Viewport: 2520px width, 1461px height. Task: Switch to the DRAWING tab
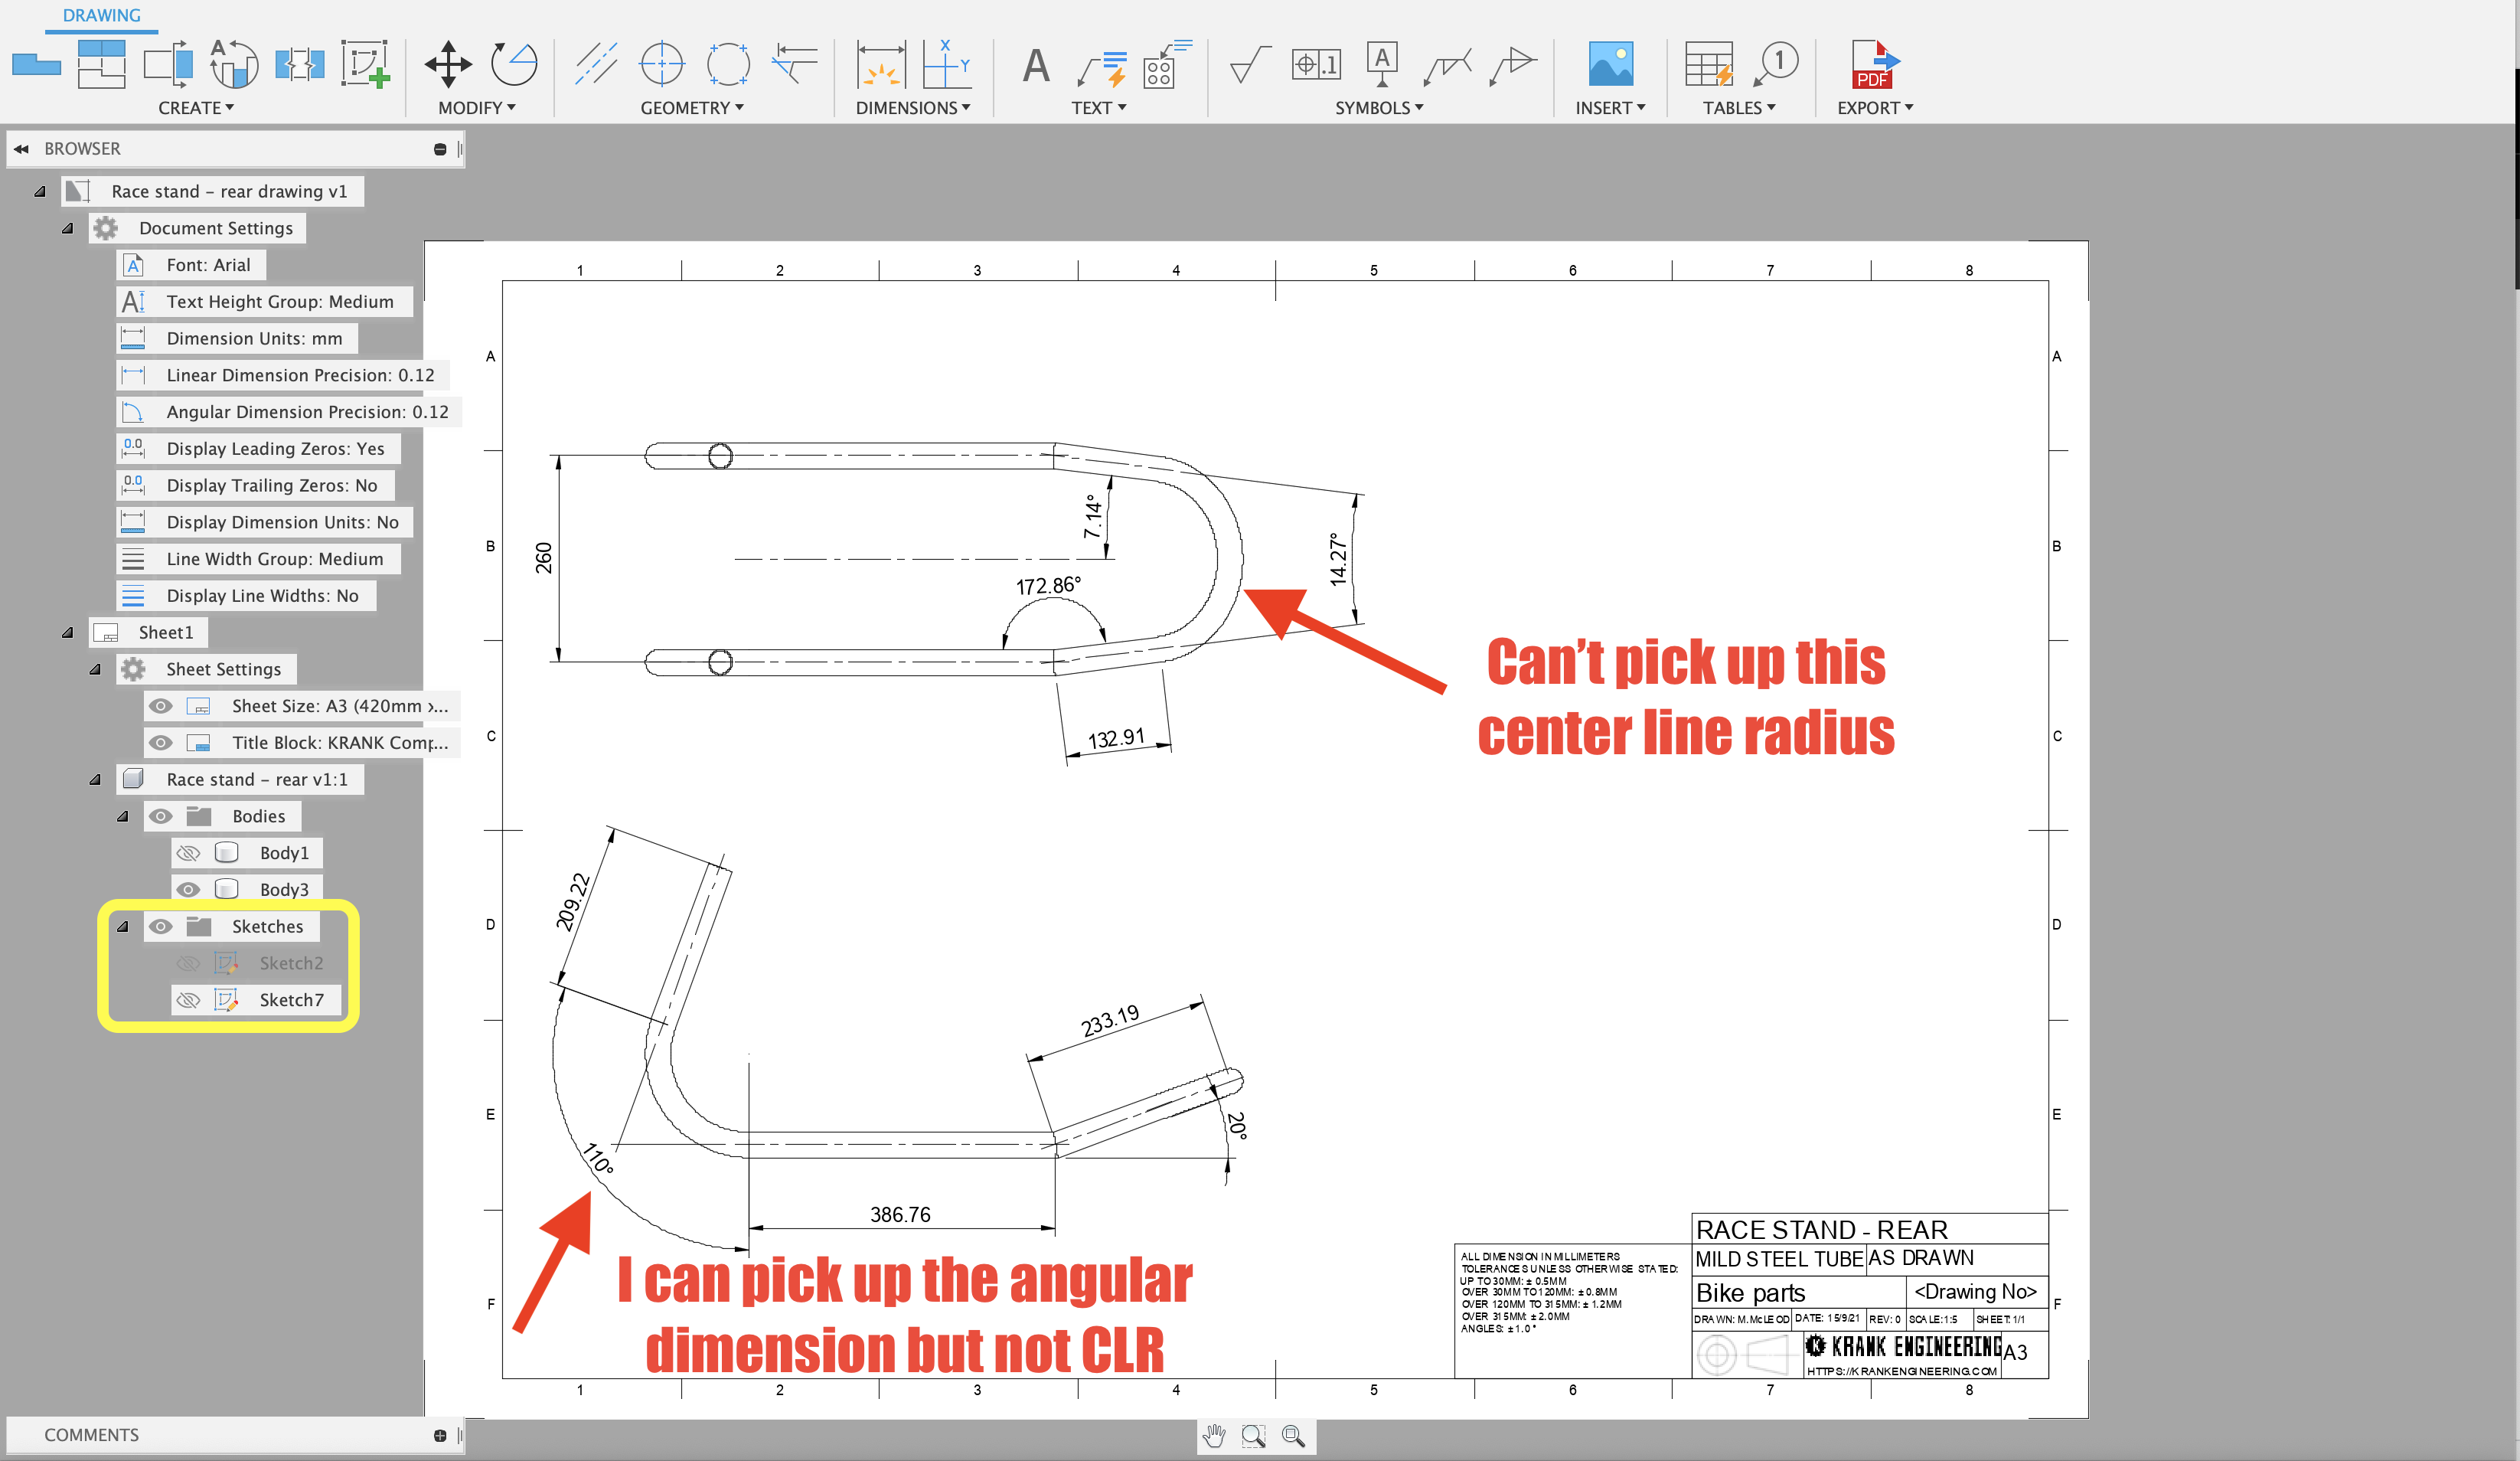tap(101, 15)
